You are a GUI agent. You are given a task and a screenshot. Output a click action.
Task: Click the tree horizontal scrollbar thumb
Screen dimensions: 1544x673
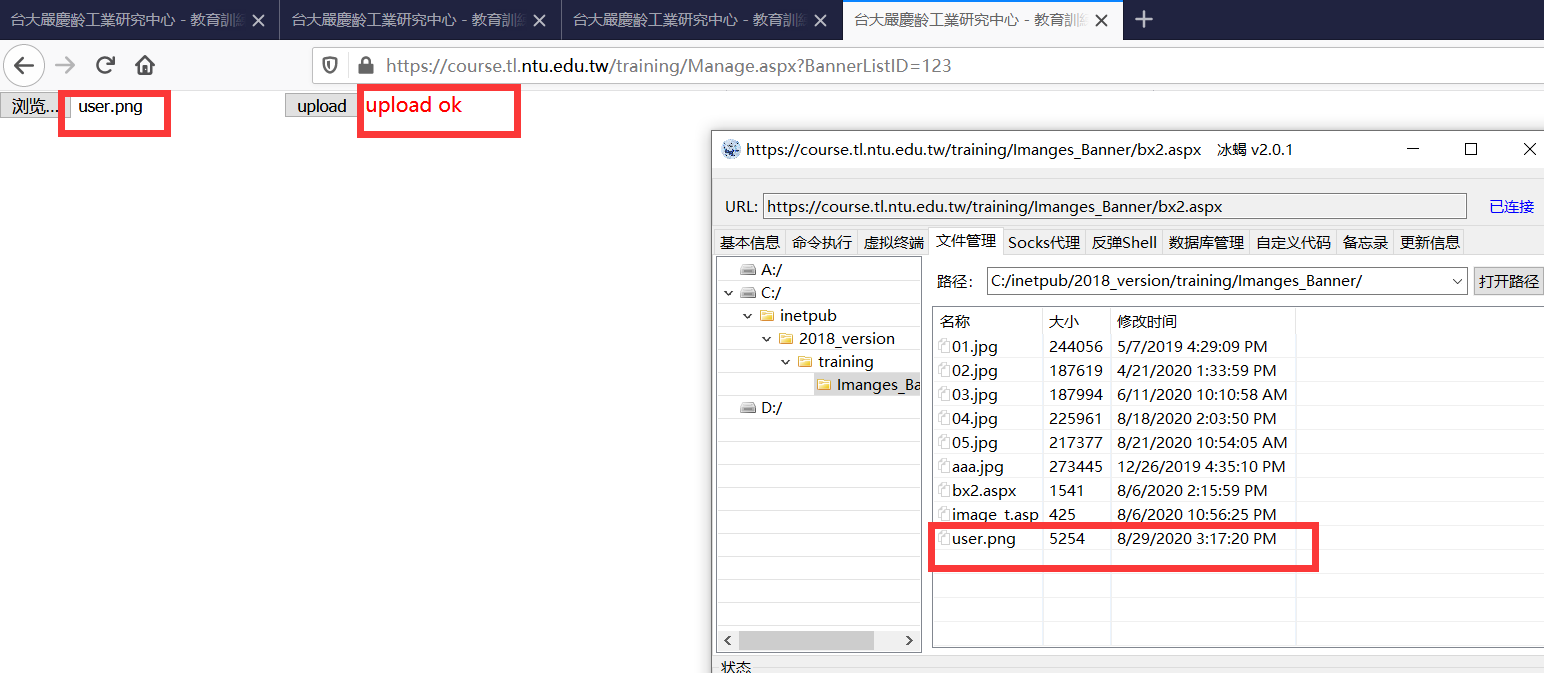[806, 640]
